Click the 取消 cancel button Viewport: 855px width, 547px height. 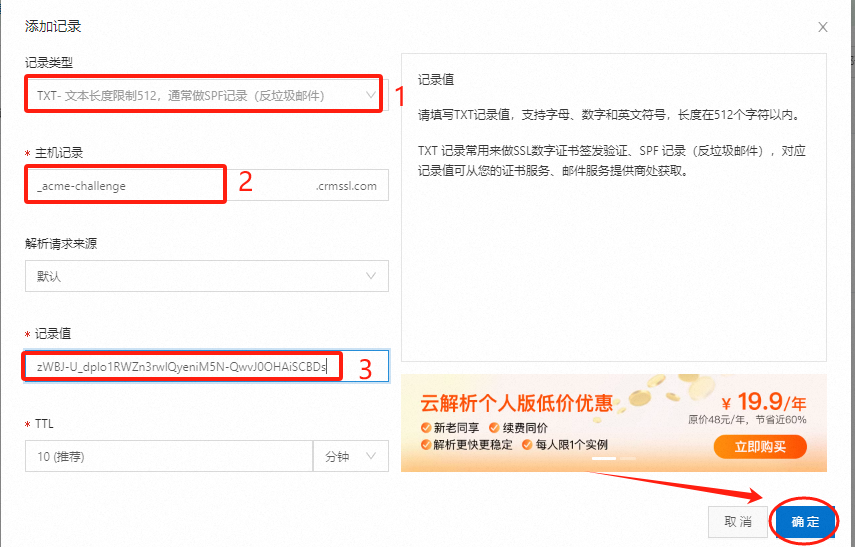pos(737,522)
